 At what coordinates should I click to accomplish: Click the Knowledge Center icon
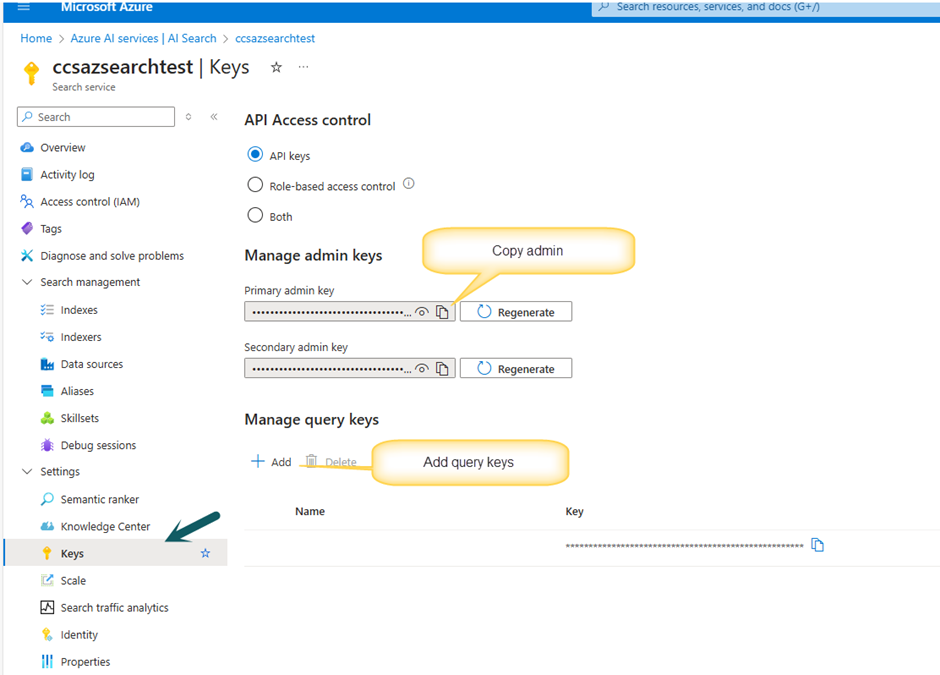(x=47, y=526)
